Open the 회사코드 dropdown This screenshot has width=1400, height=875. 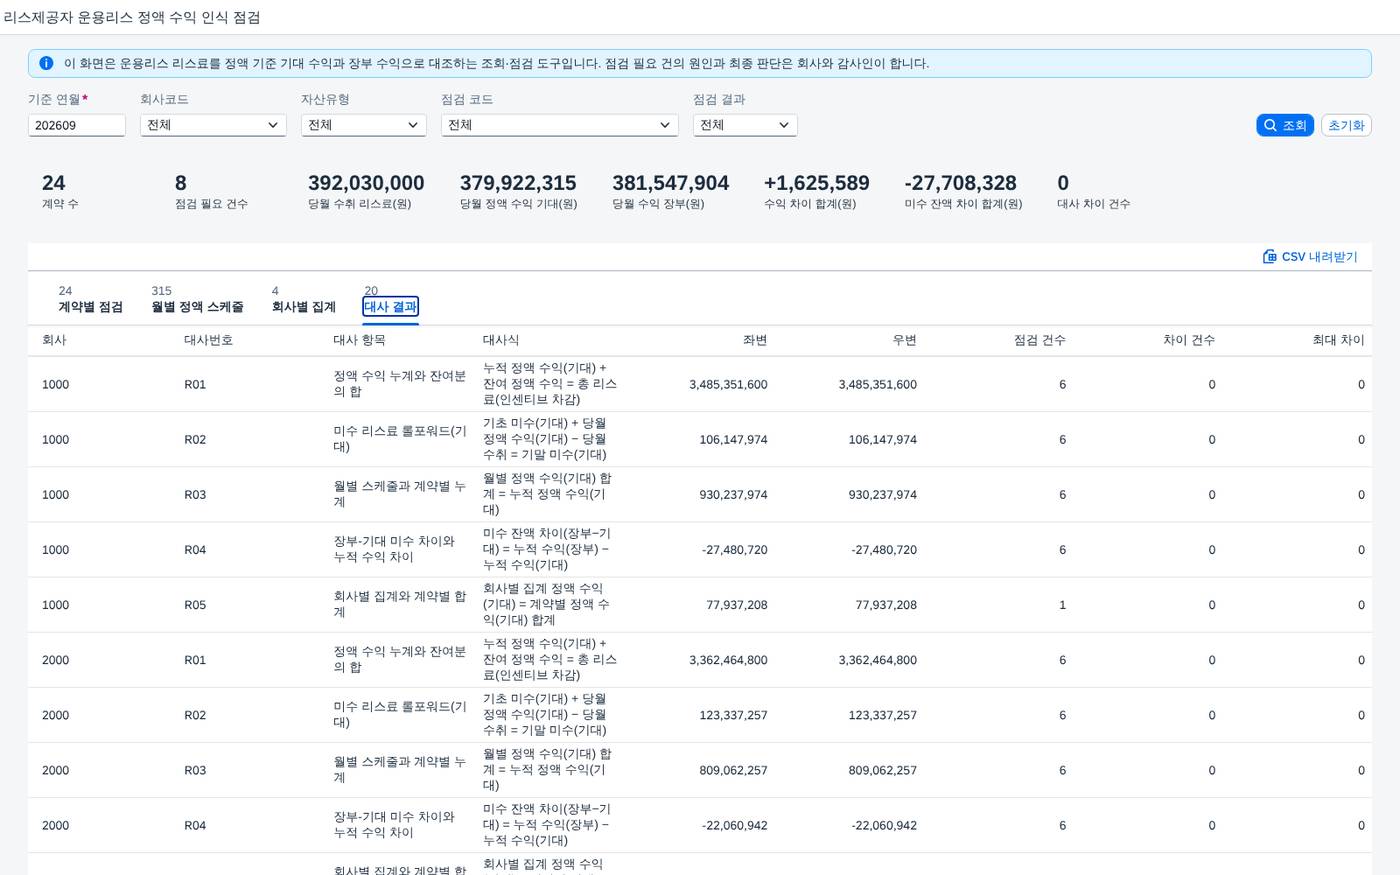[x=213, y=125]
